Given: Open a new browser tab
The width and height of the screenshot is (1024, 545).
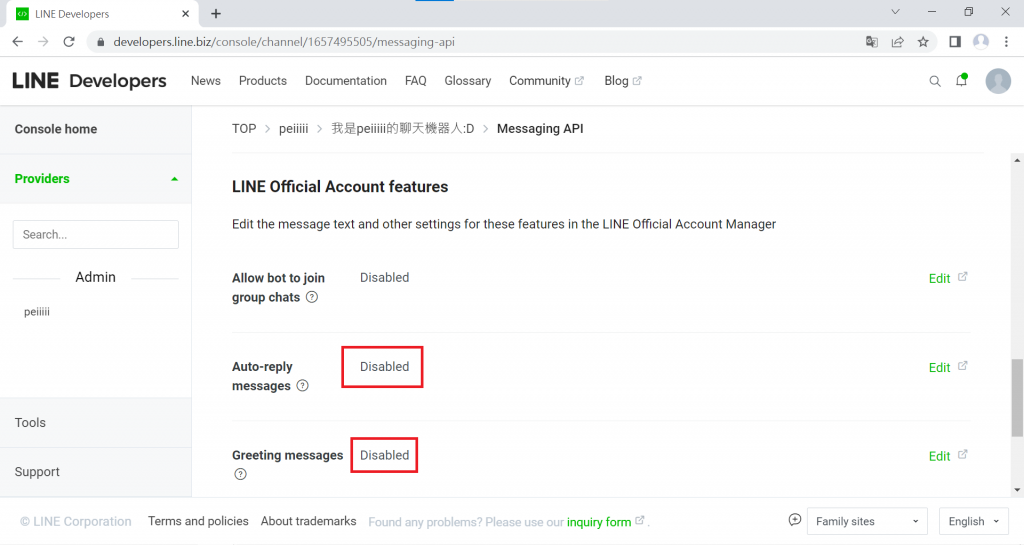Looking at the screenshot, I should tap(216, 14).
